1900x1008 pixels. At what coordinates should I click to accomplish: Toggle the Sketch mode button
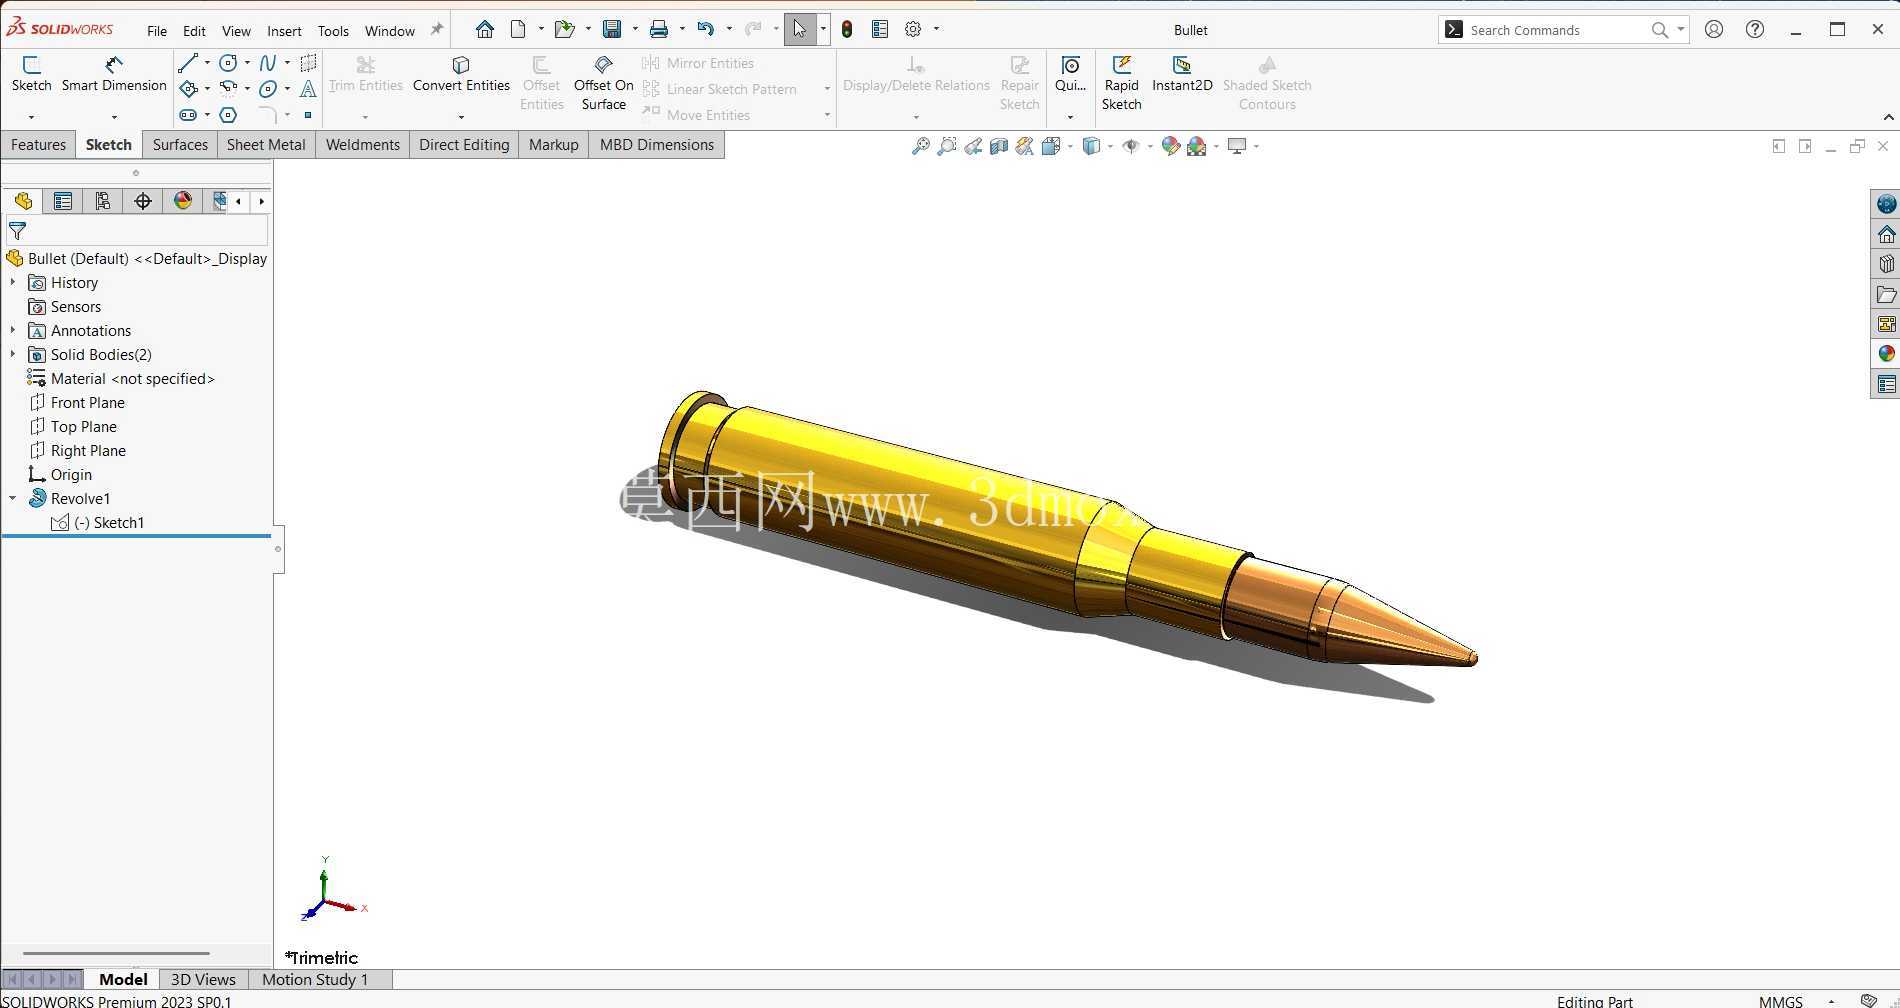pyautogui.click(x=31, y=75)
